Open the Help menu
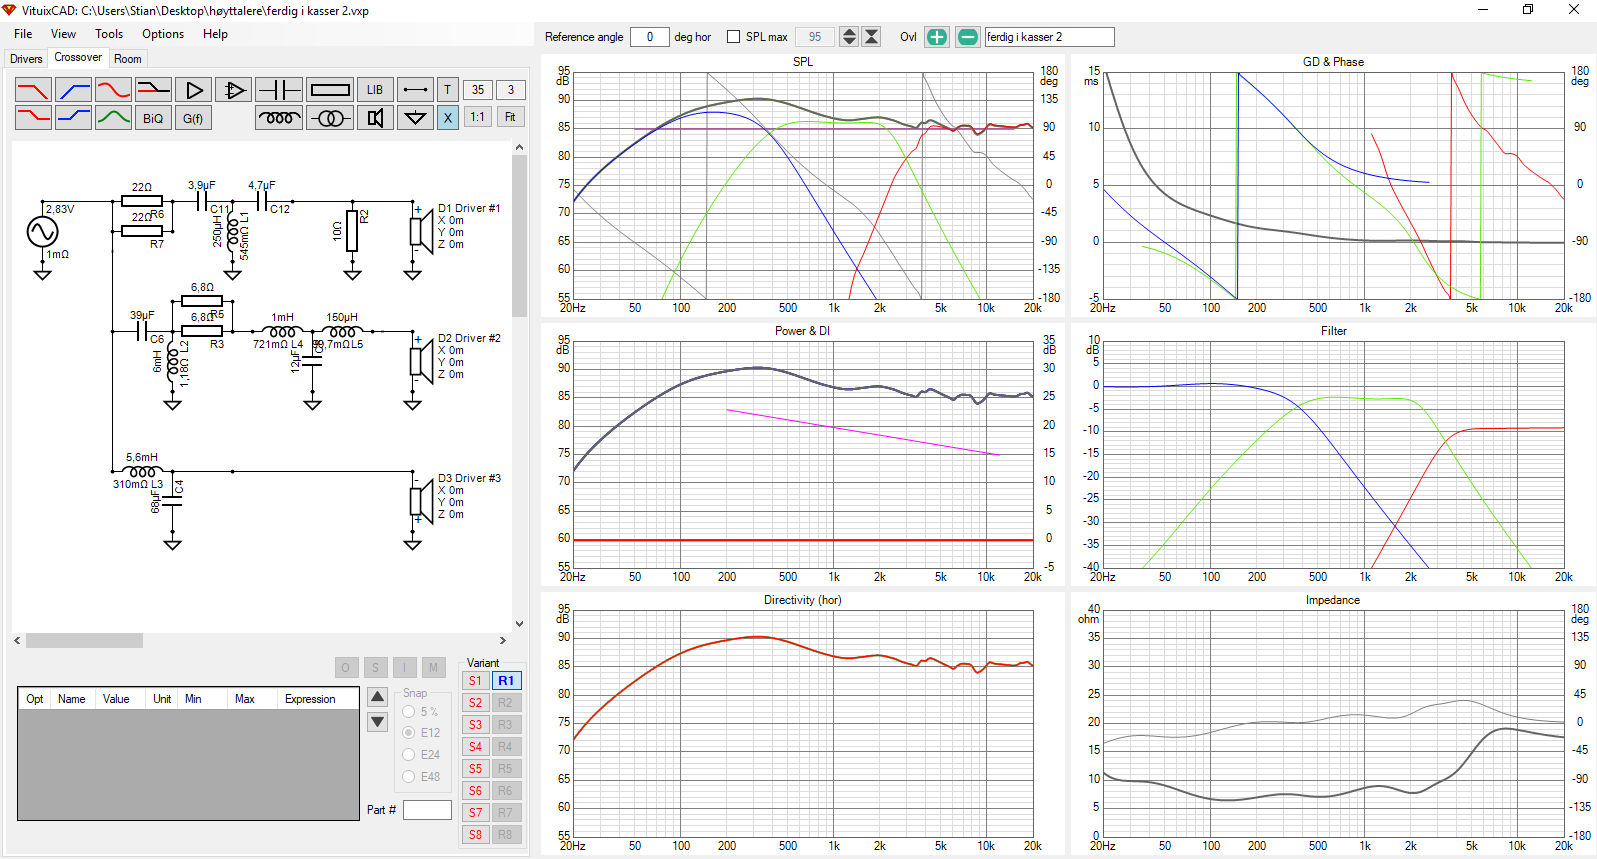The image size is (1597, 859). pyautogui.click(x=215, y=34)
